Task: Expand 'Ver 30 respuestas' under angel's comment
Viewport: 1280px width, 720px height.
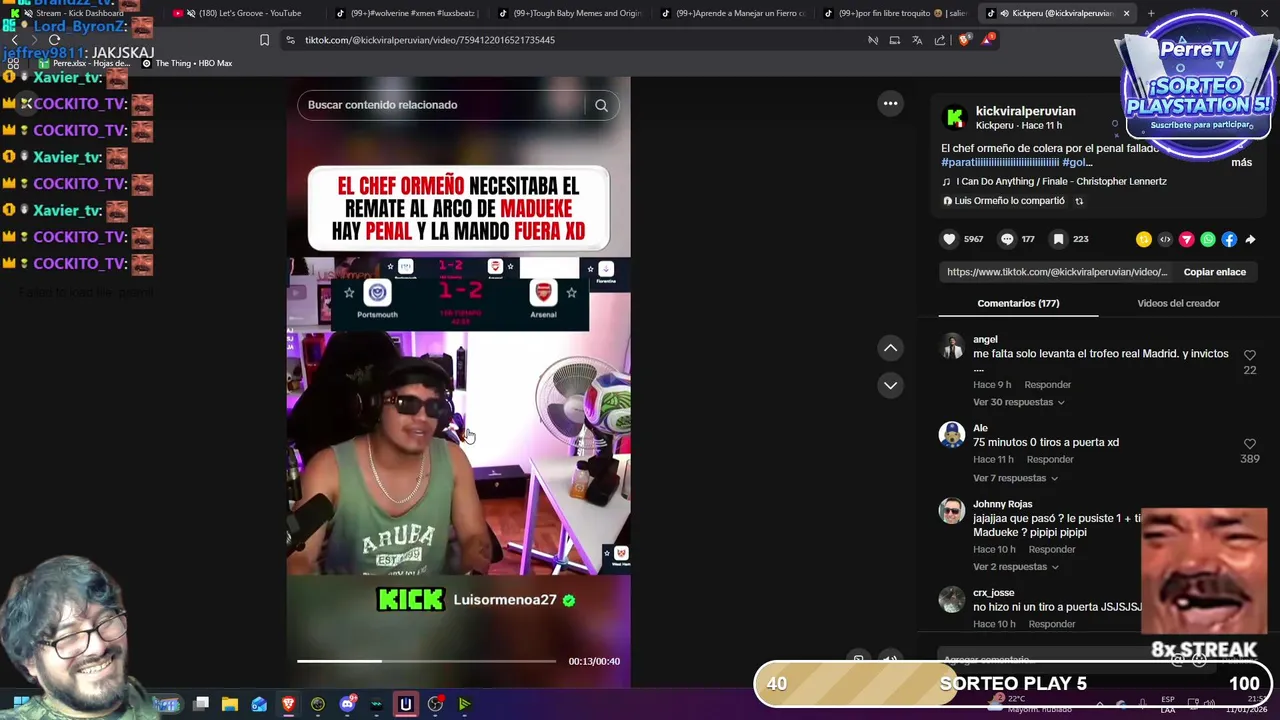Action: (x=1019, y=402)
